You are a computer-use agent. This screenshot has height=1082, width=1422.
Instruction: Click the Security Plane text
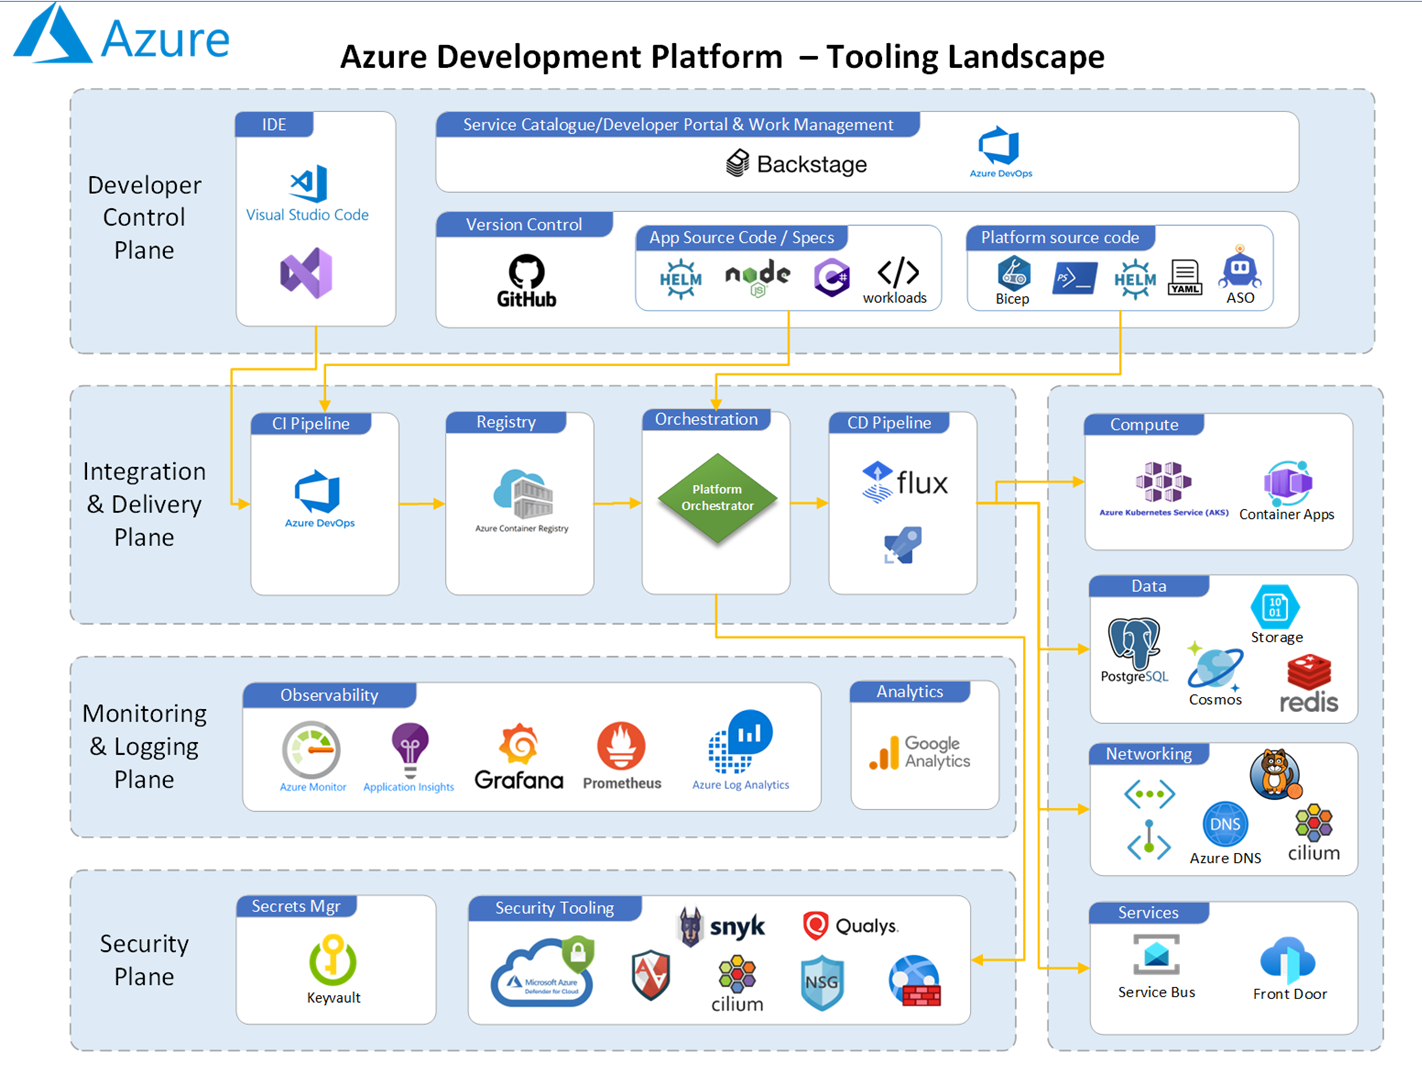[144, 960]
